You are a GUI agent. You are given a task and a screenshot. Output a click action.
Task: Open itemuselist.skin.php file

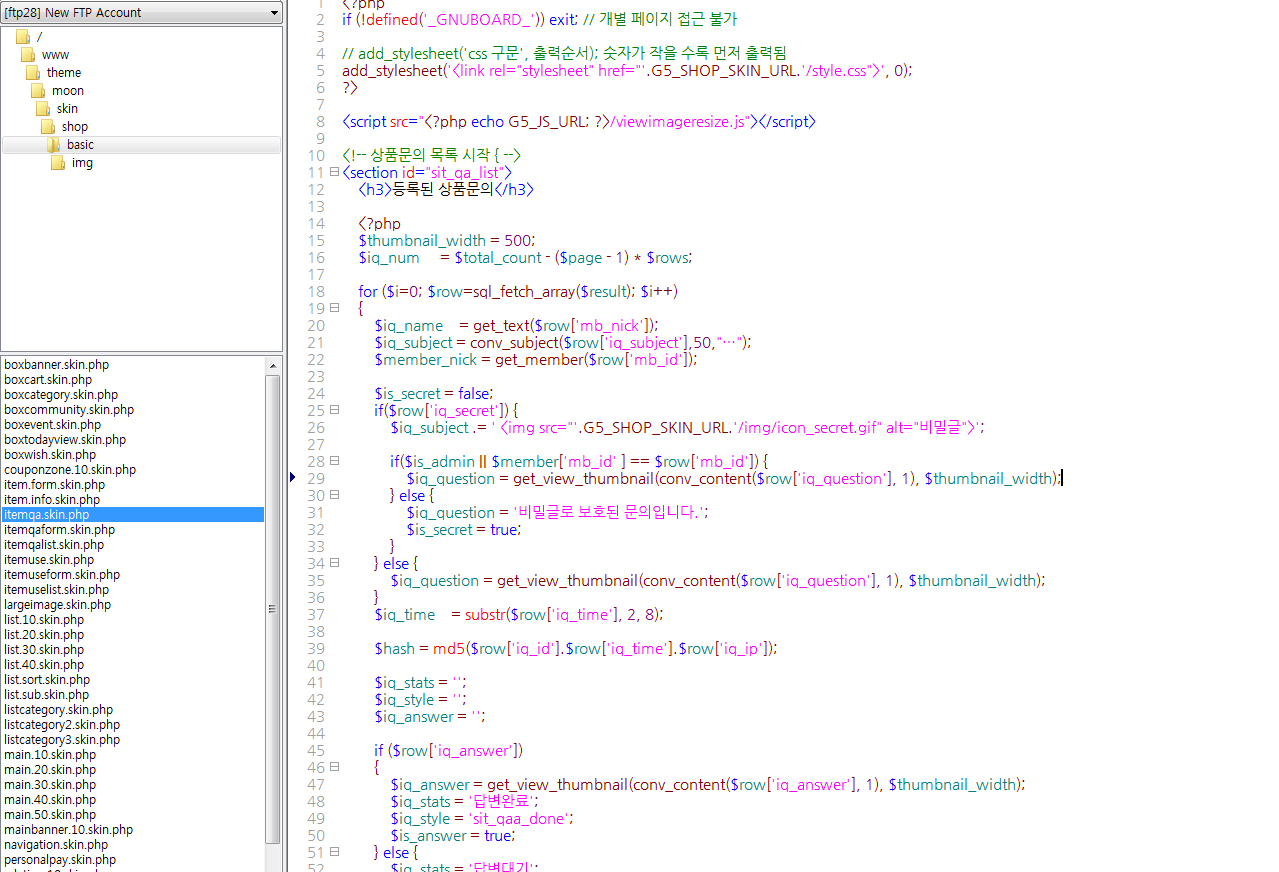point(56,590)
